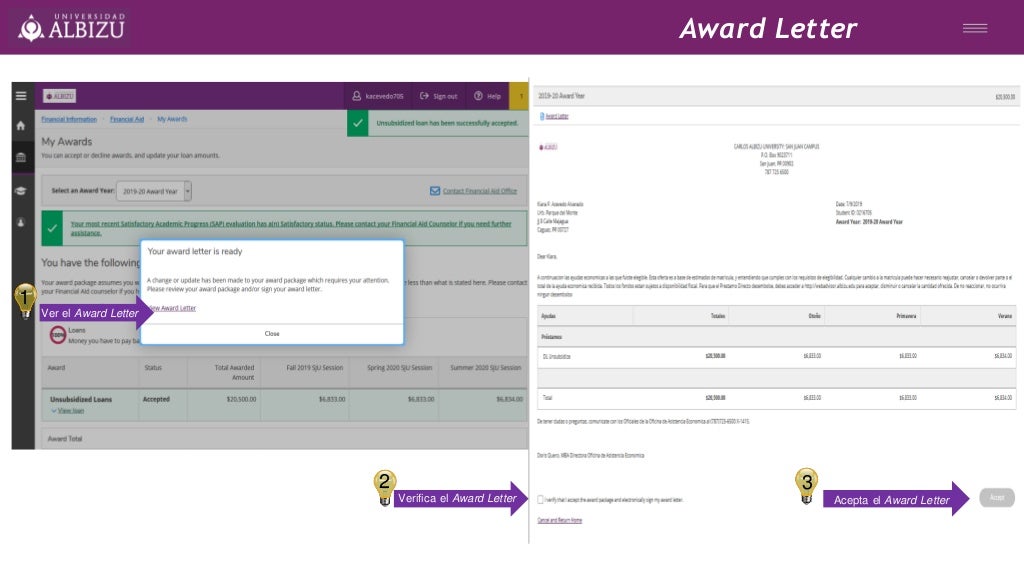Open the Academics graduation cap sidebar icon
1024x577 pixels.
tap(21, 191)
